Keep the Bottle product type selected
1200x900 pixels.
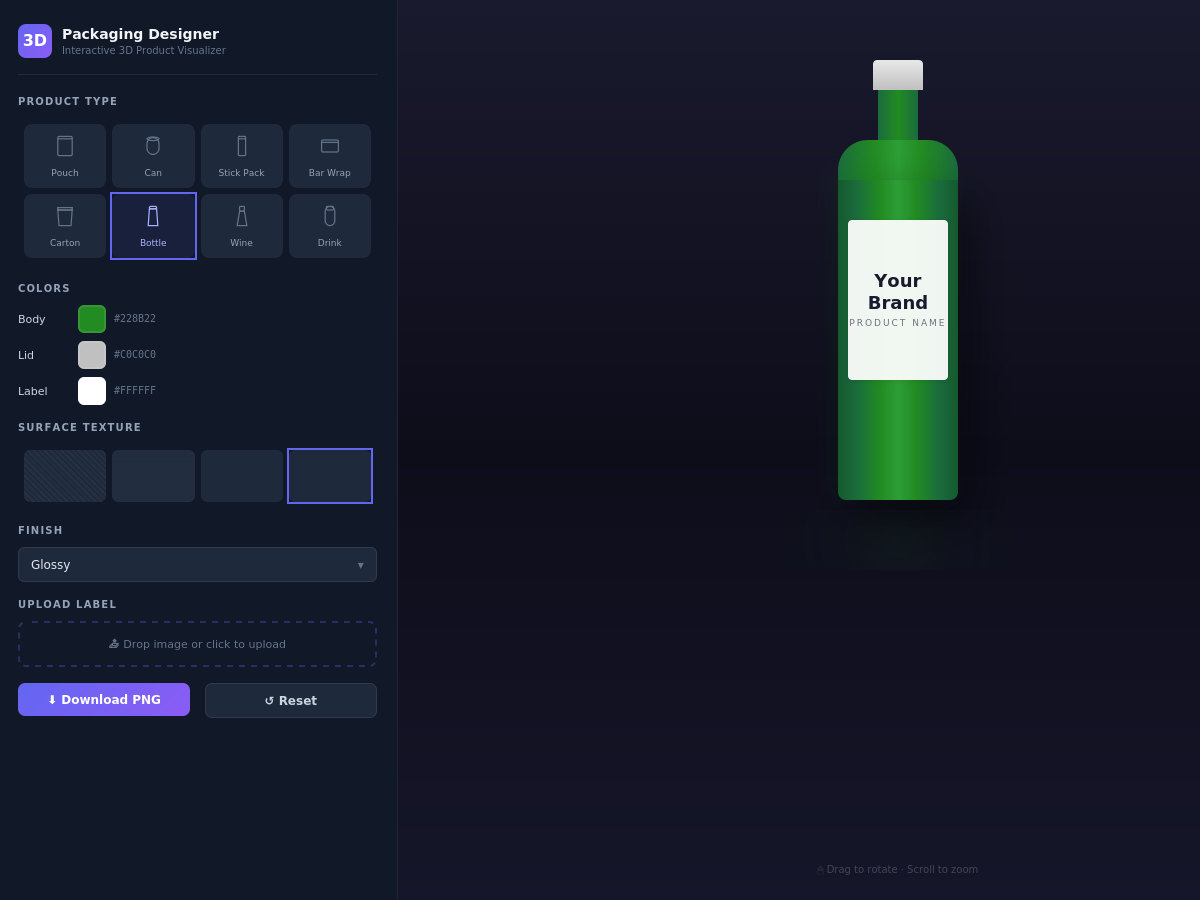tap(153, 225)
